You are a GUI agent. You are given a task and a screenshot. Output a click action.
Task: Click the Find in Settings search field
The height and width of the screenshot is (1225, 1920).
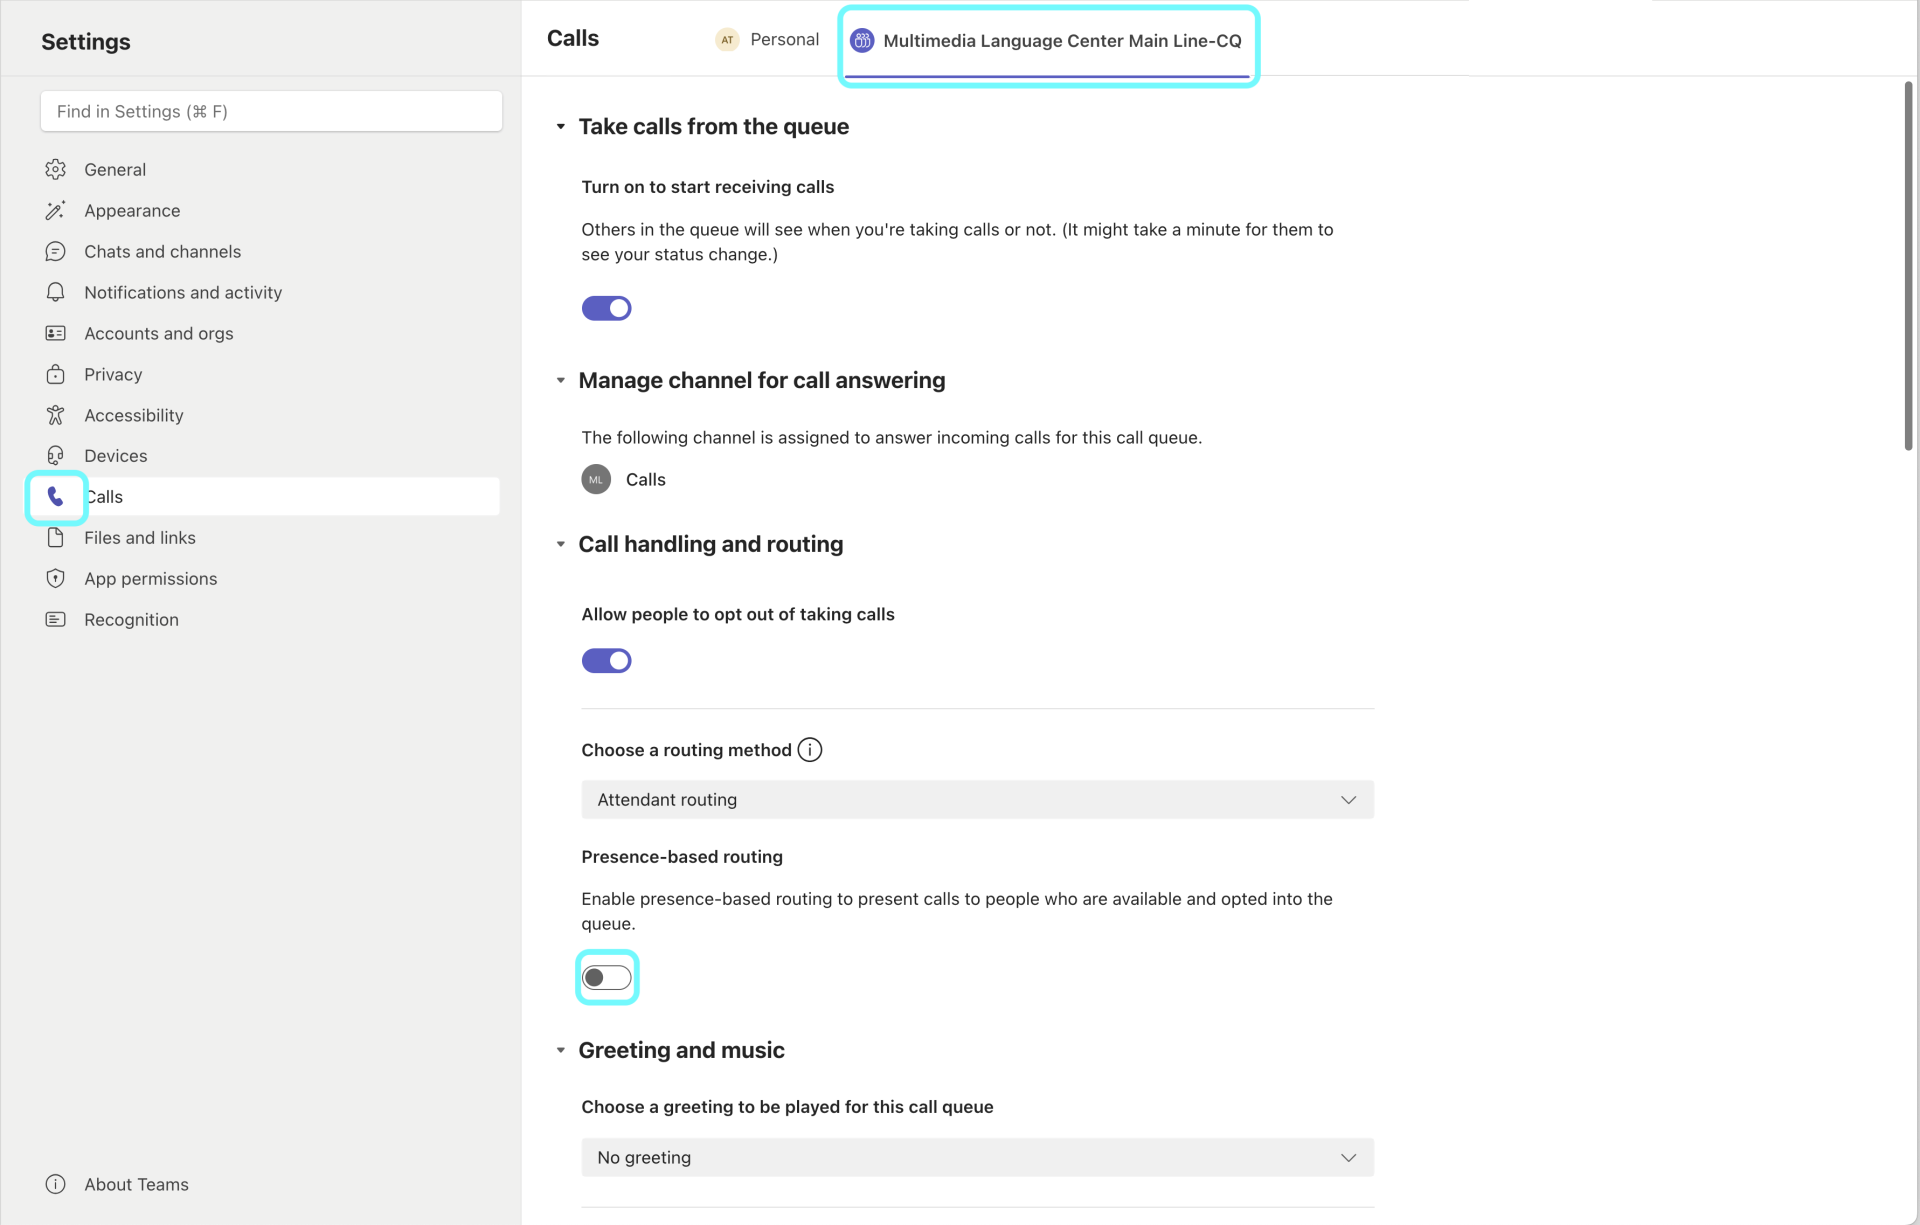[271, 111]
